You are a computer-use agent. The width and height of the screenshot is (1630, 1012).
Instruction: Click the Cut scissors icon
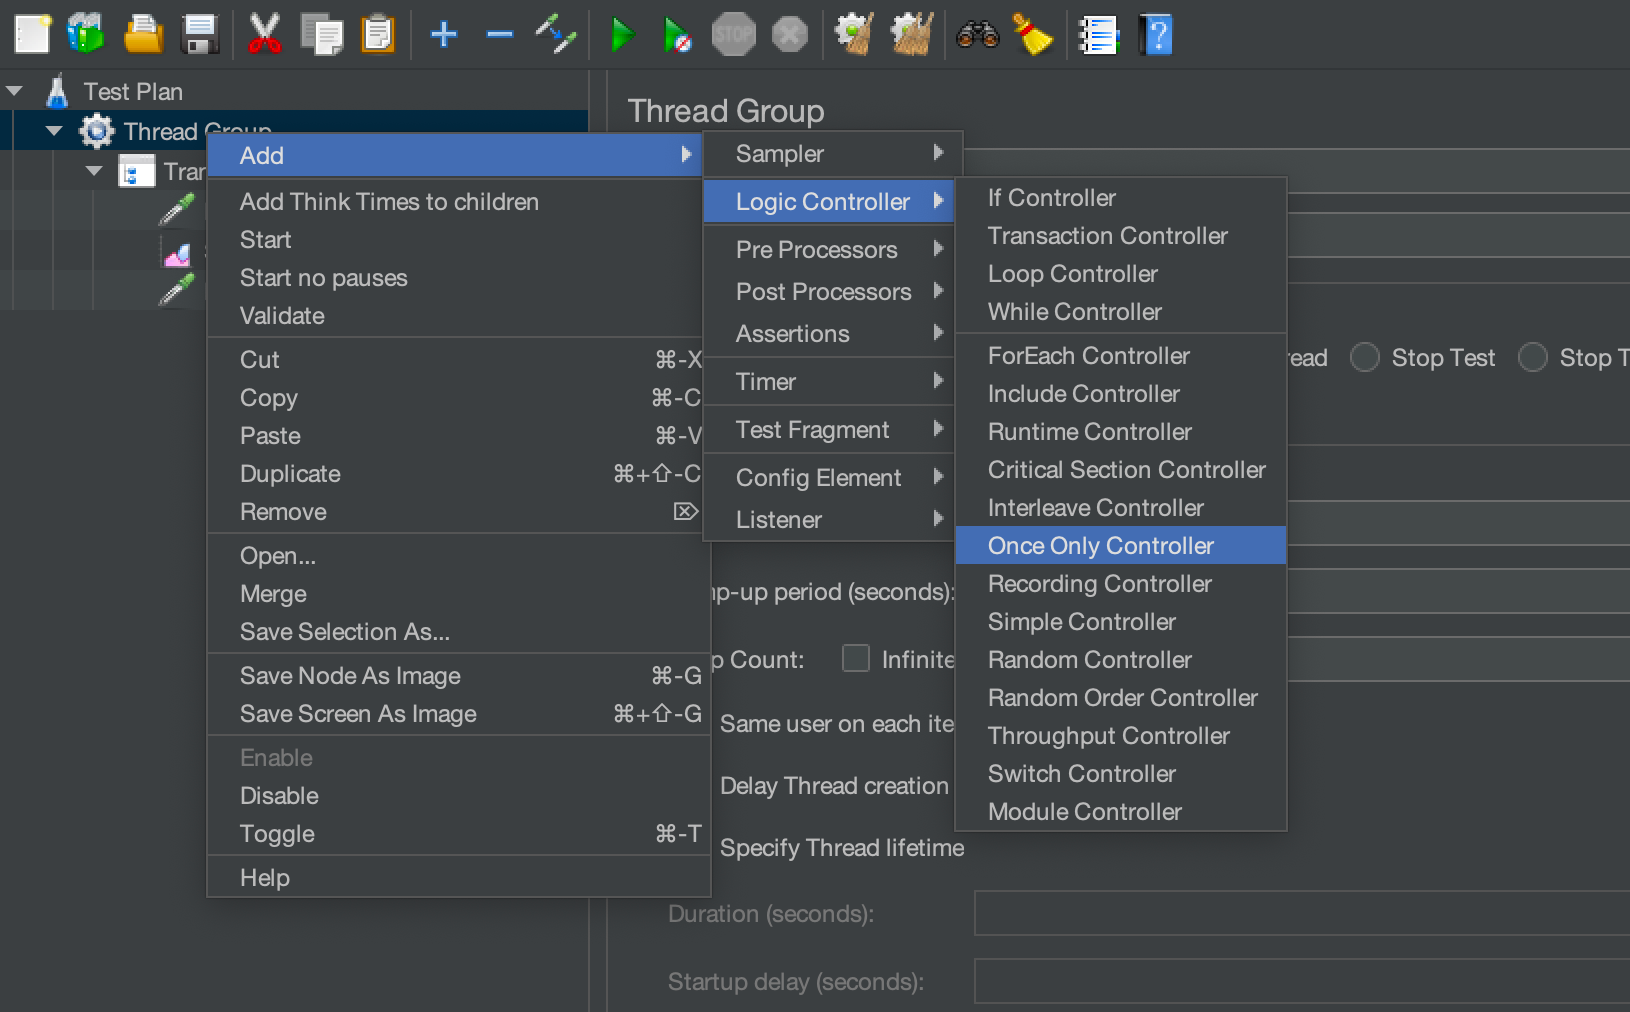tap(264, 35)
